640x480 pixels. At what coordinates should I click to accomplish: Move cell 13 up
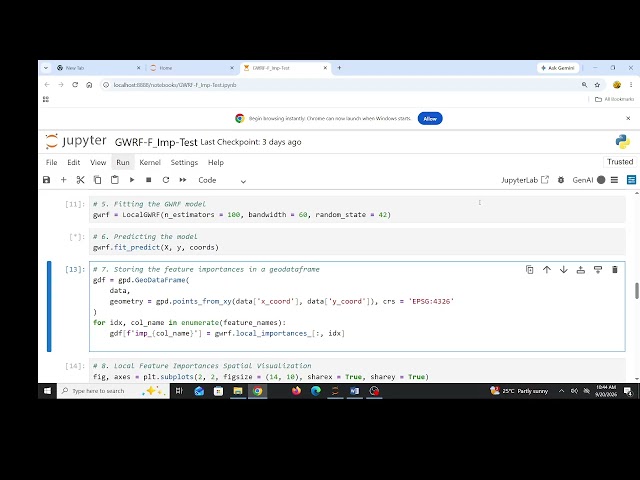pyautogui.click(x=547, y=269)
